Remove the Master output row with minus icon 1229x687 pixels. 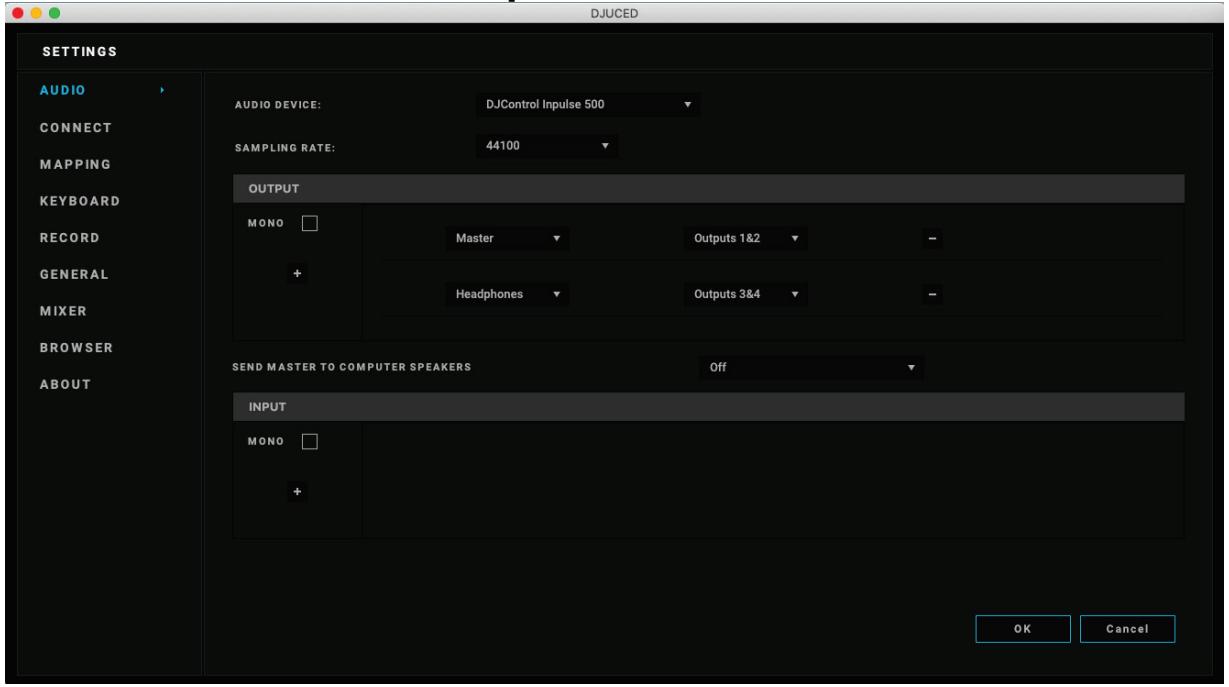click(931, 239)
